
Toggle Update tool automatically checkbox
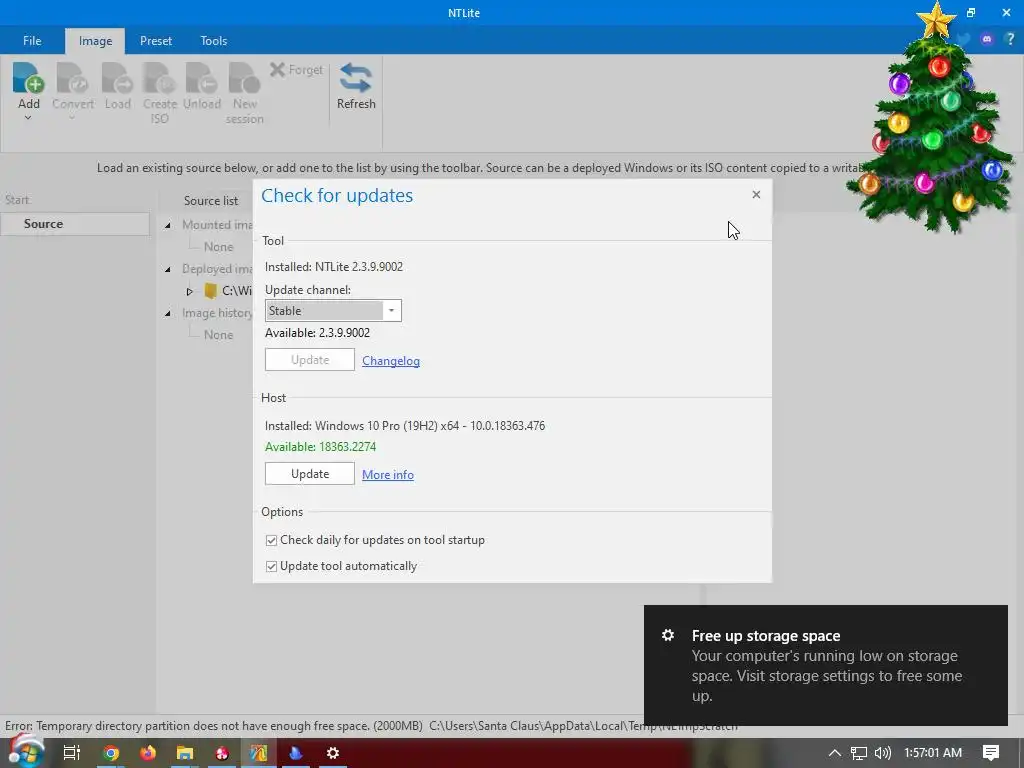[x=271, y=566]
